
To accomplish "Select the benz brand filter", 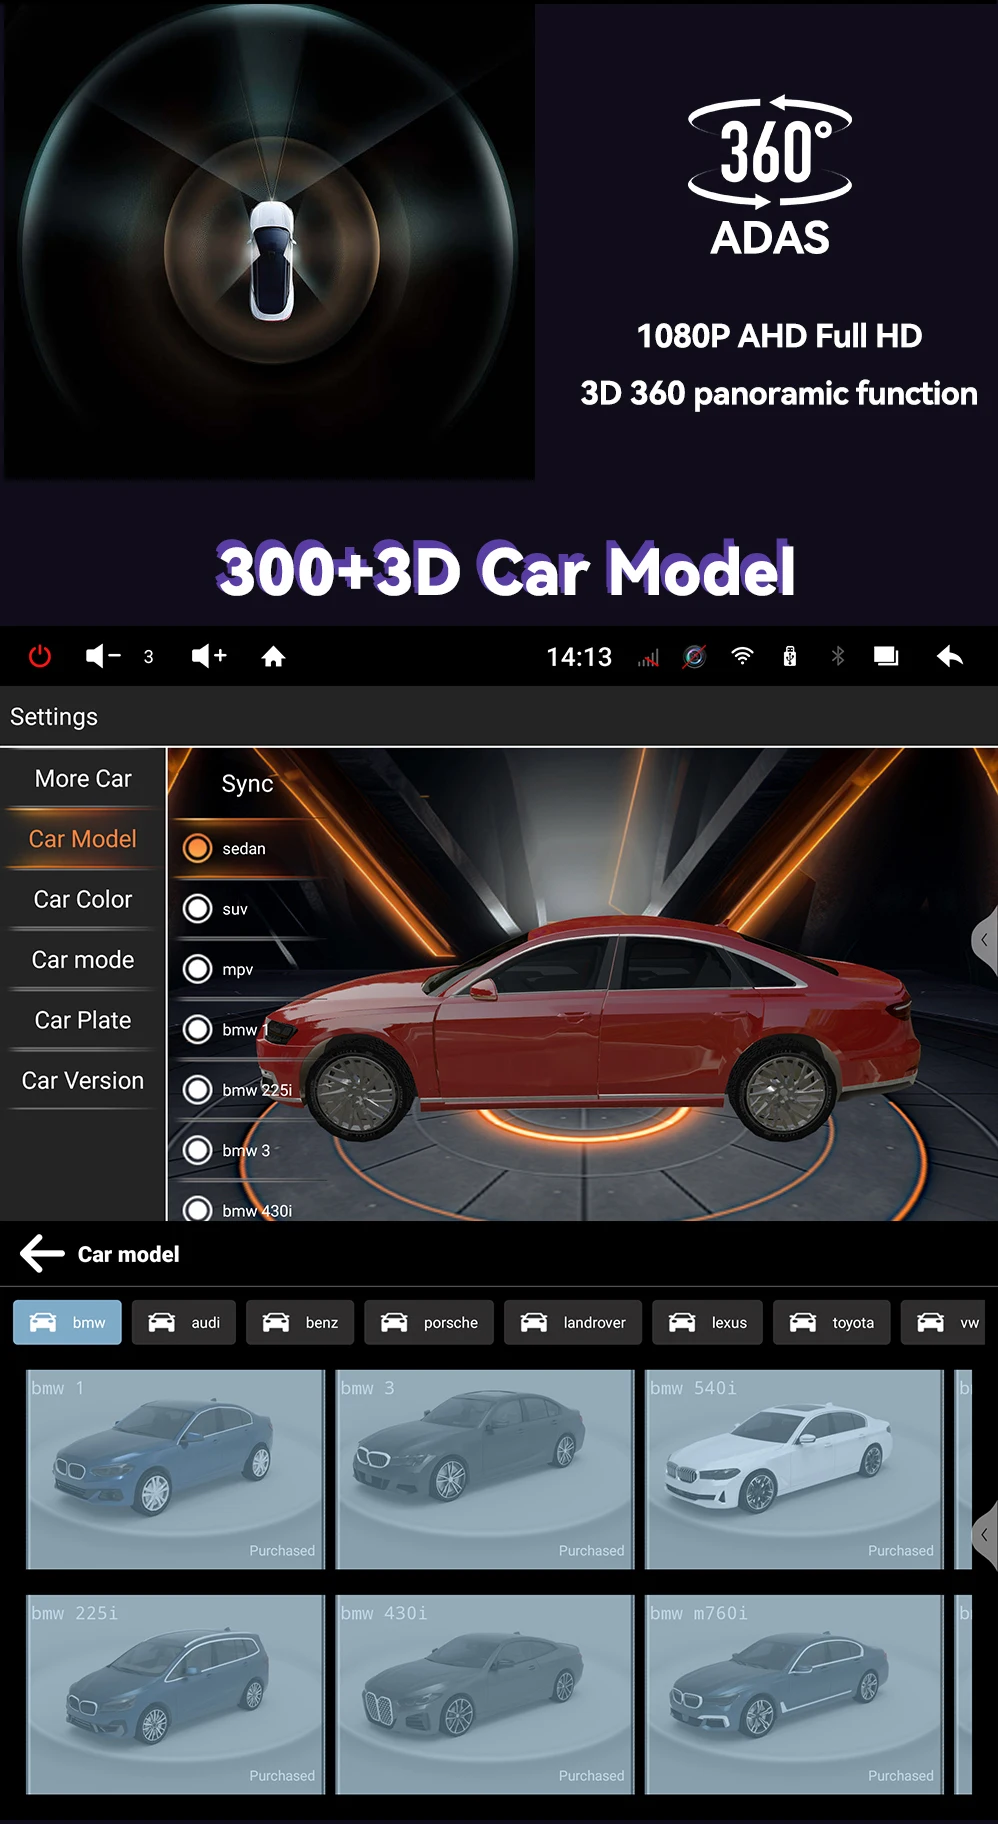I will point(300,1322).
